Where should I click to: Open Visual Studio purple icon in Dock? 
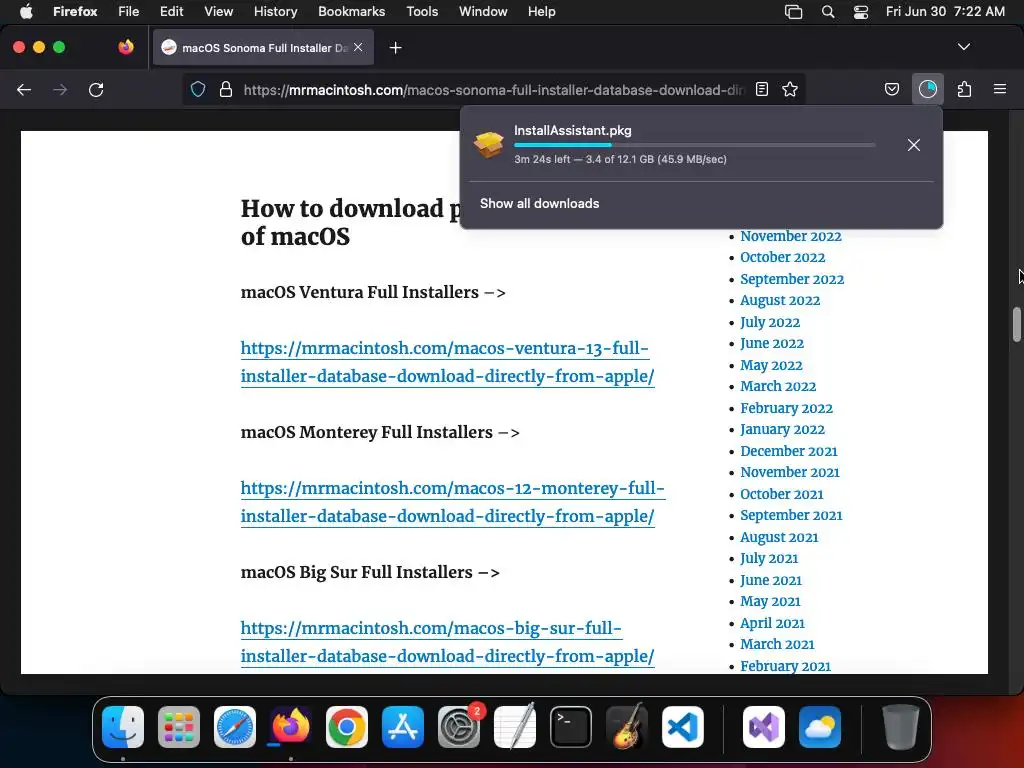pyautogui.click(x=763, y=727)
